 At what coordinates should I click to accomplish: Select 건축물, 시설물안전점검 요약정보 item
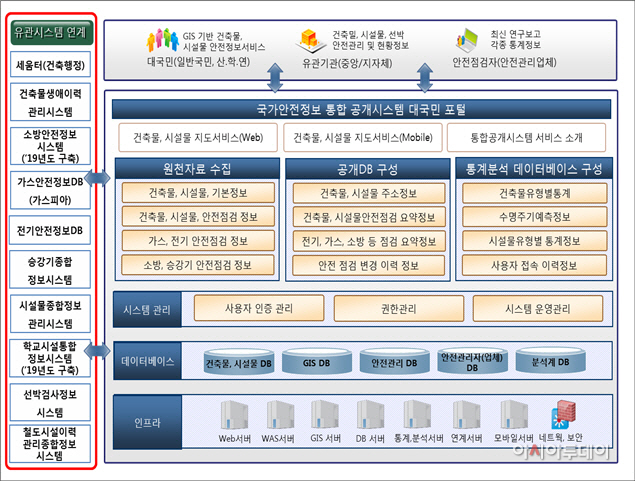pyautogui.click(x=369, y=217)
